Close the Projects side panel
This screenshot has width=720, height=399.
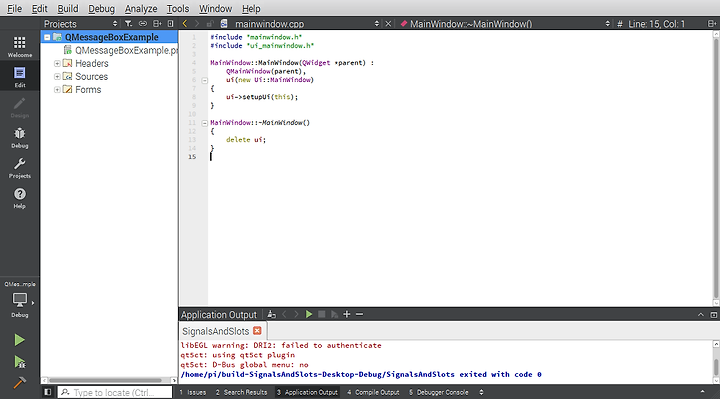(170, 23)
